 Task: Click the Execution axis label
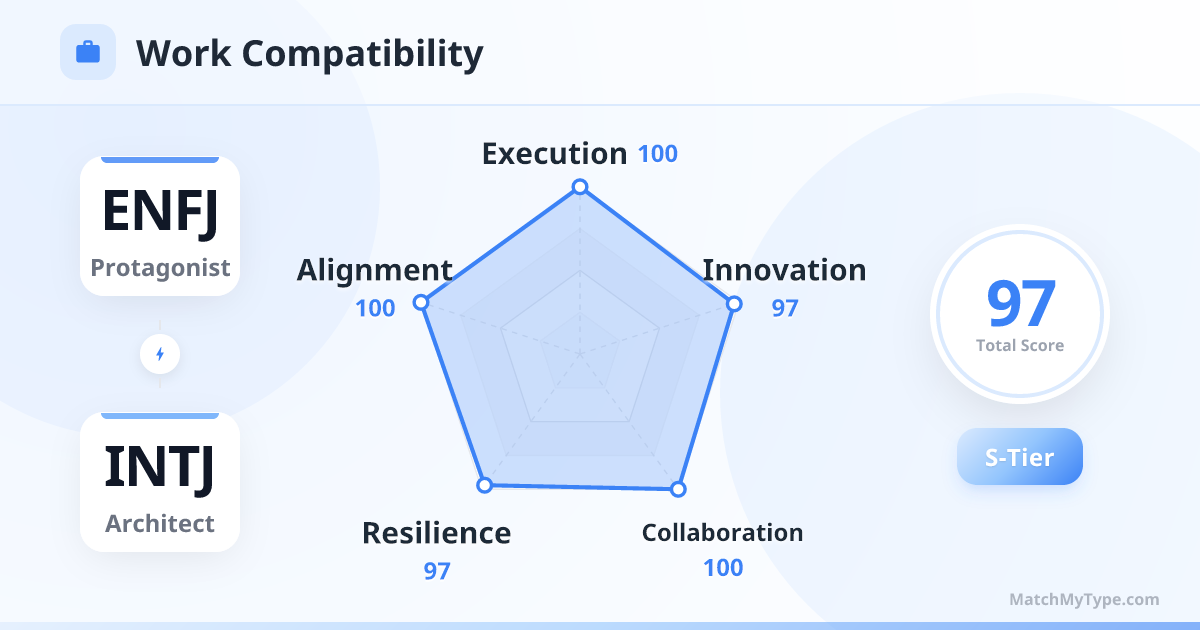tap(554, 154)
